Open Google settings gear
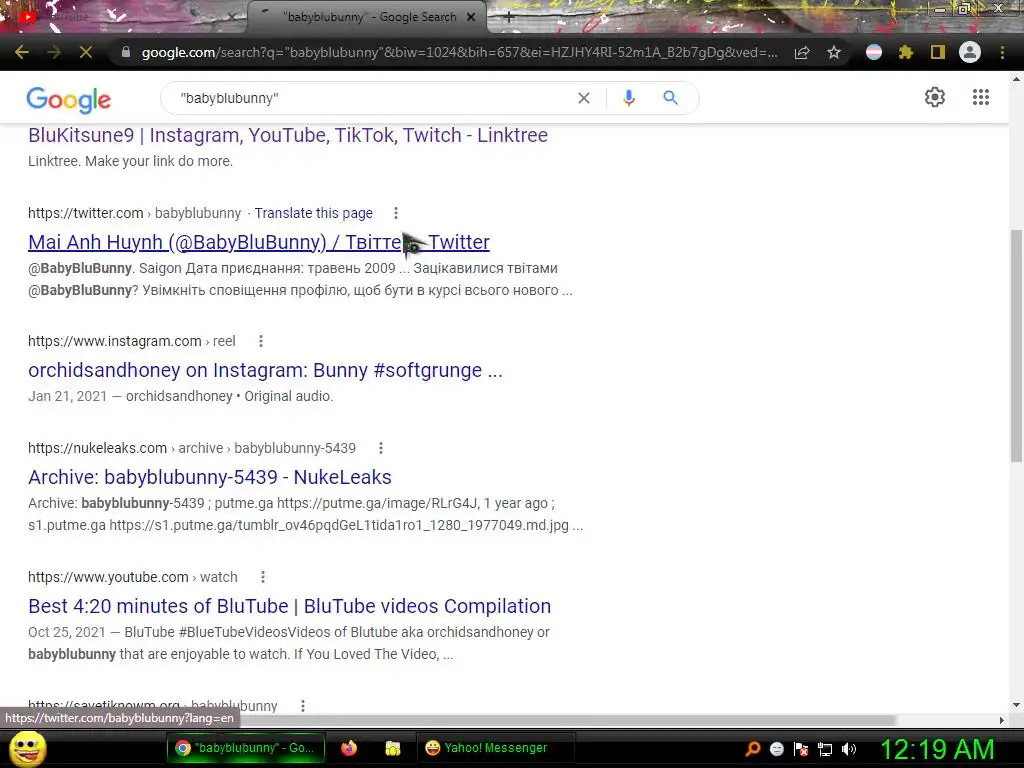This screenshot has width=1024, height=768. coord(935,97)
